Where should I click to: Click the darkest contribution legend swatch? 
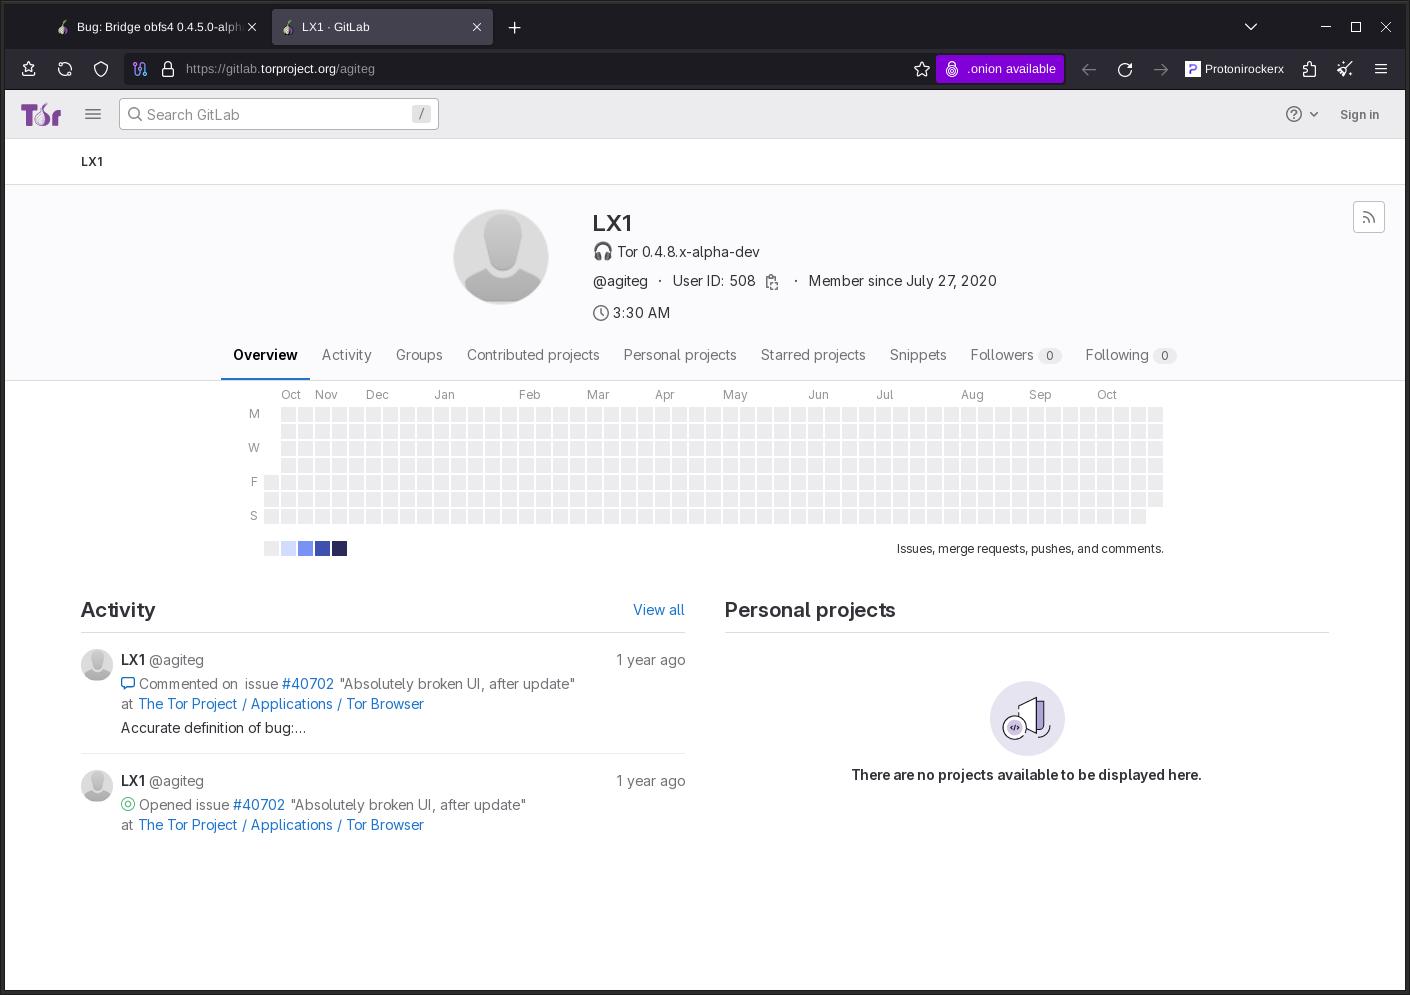click(x=340, y=548)
